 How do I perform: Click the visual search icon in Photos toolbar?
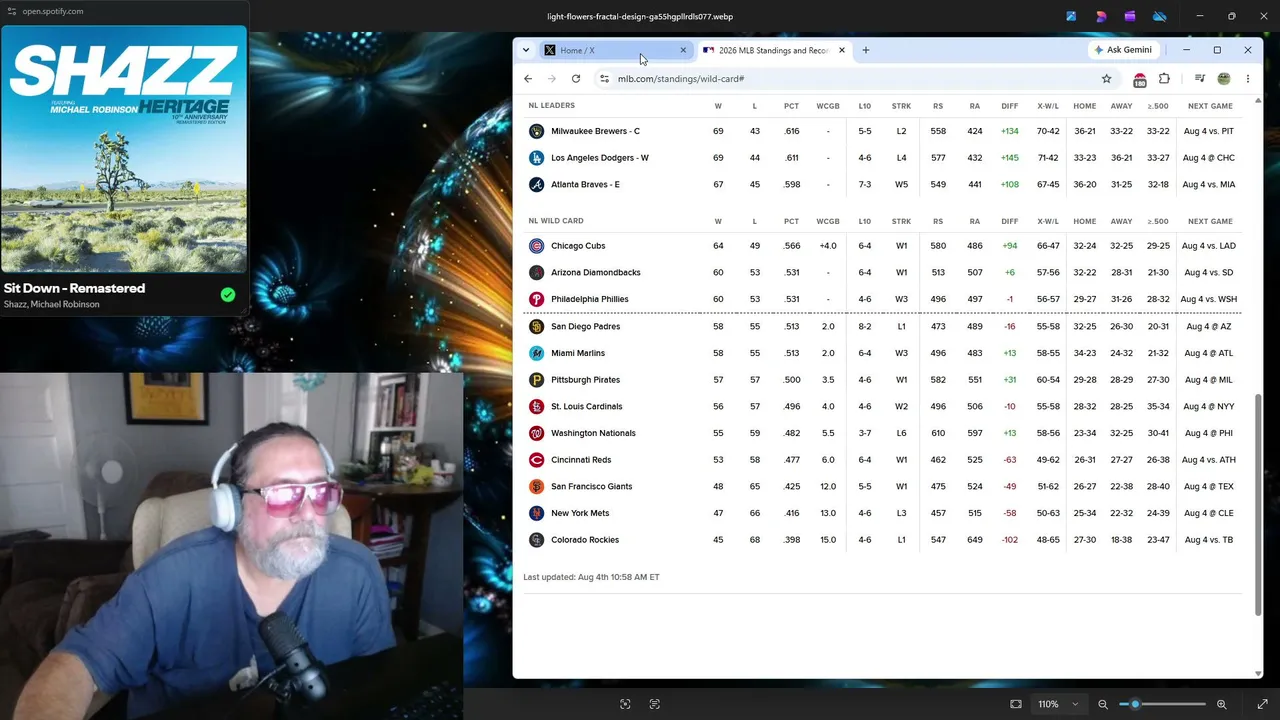point(625,704)
